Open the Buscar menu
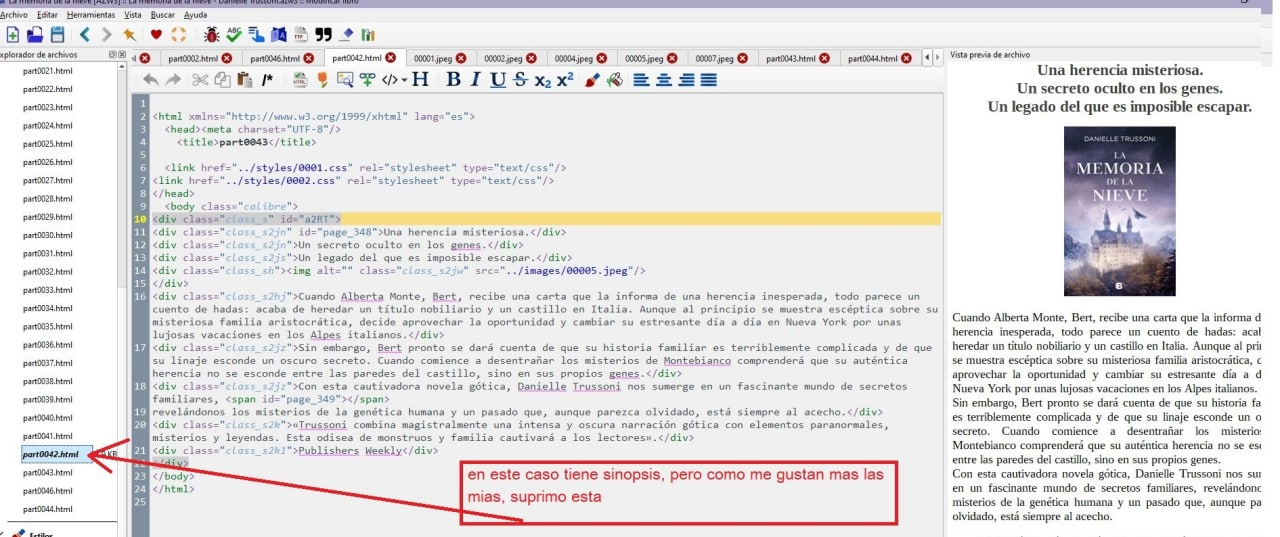This screenshot has width=1280, height=537. click(162, 15)
